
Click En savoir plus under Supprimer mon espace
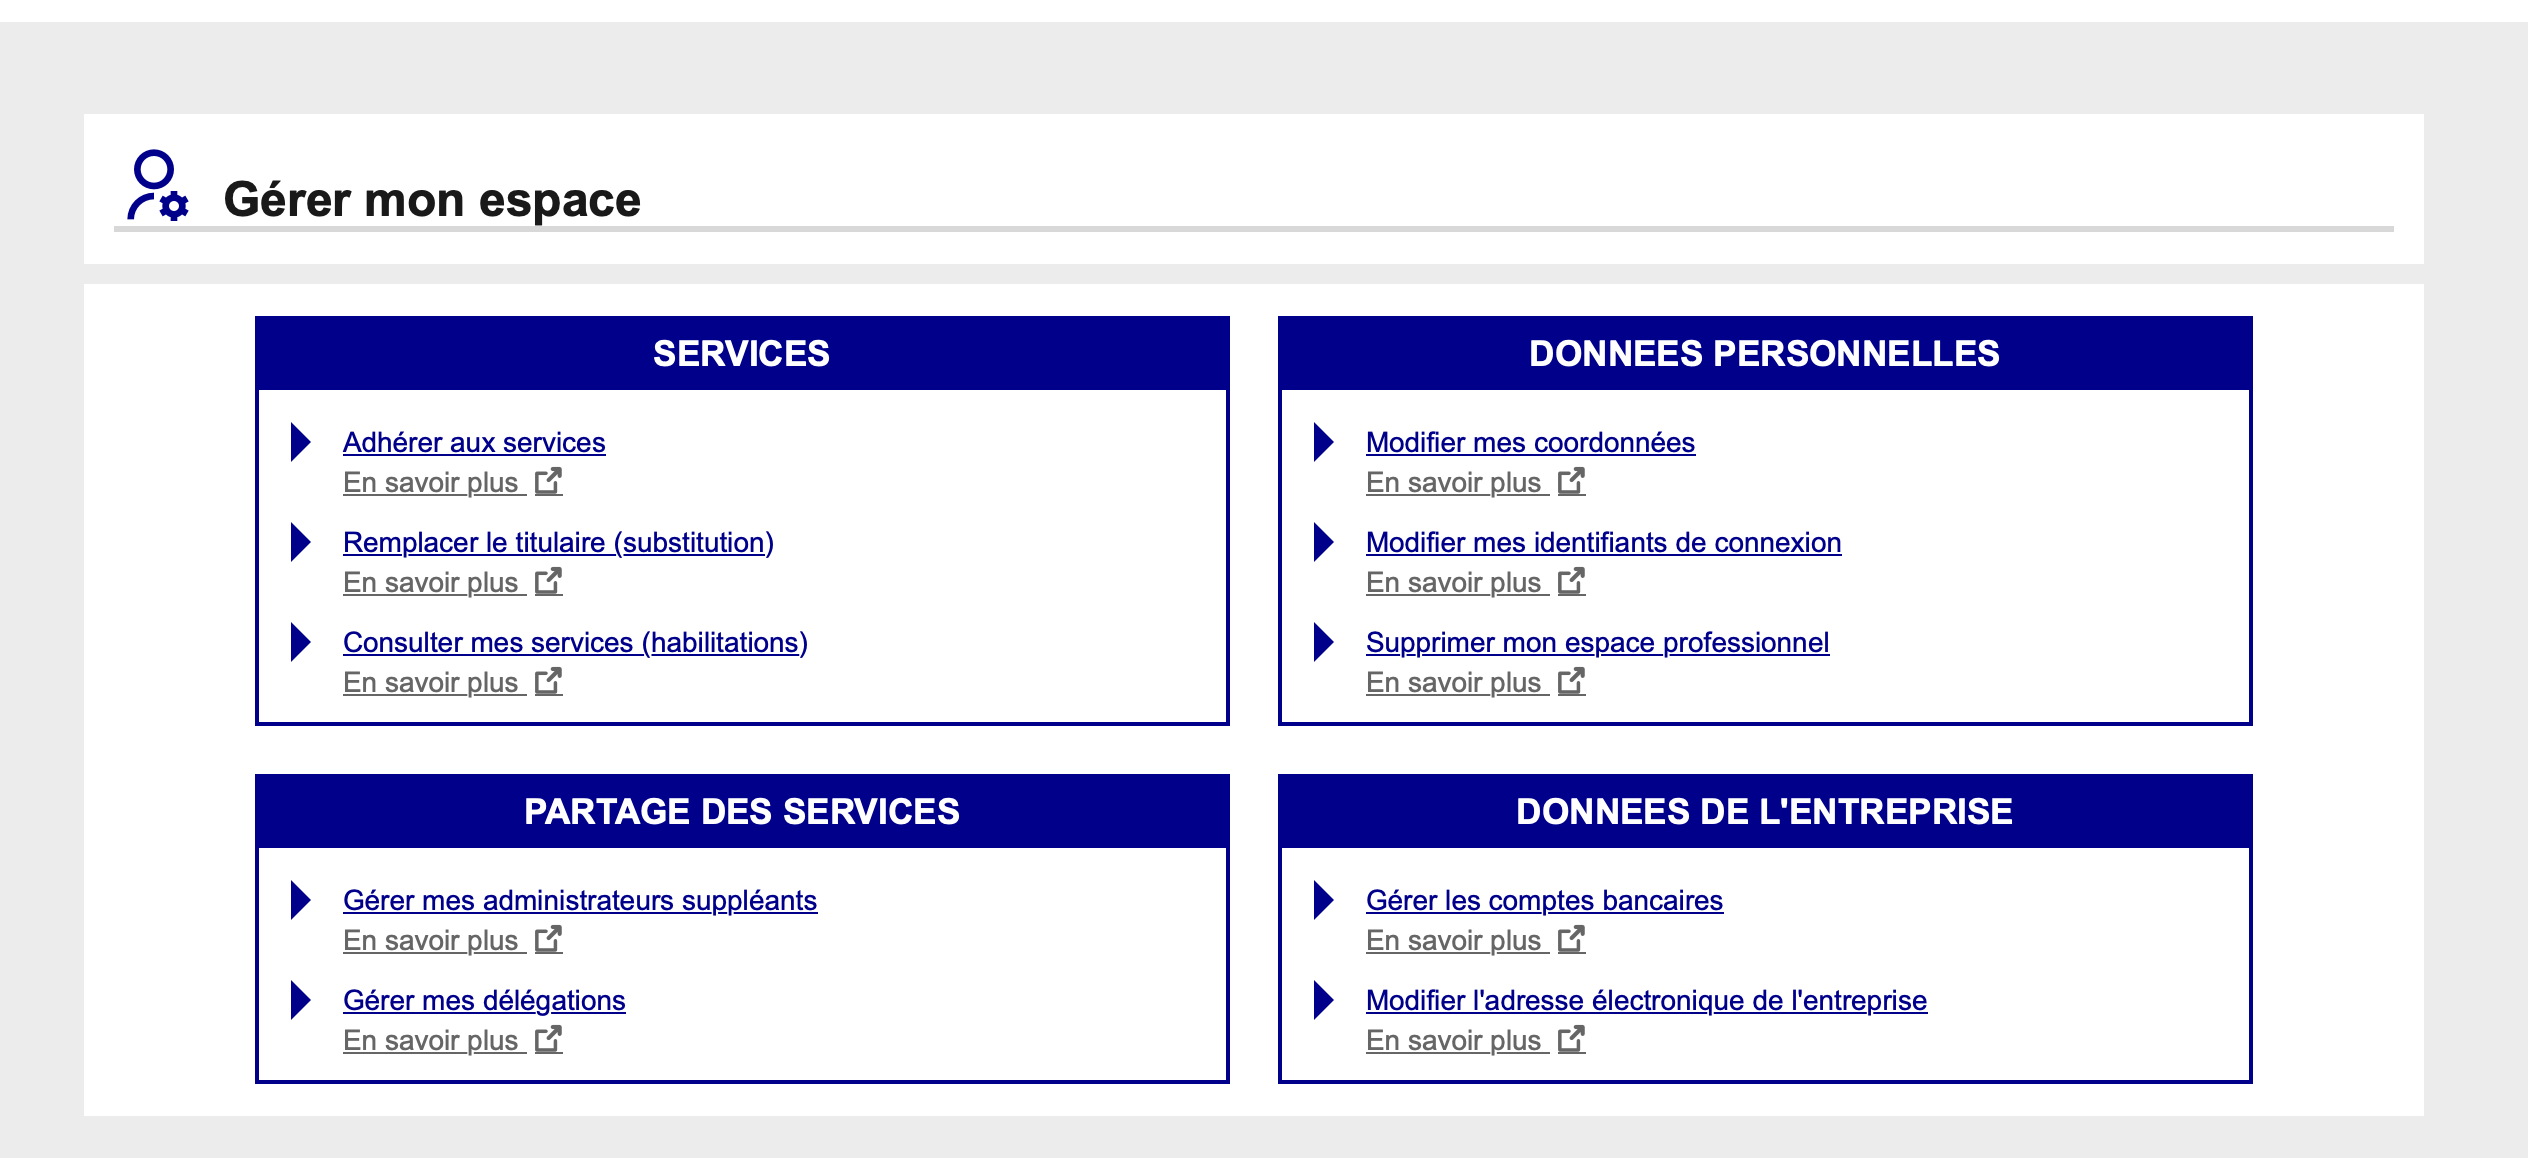1454,682
